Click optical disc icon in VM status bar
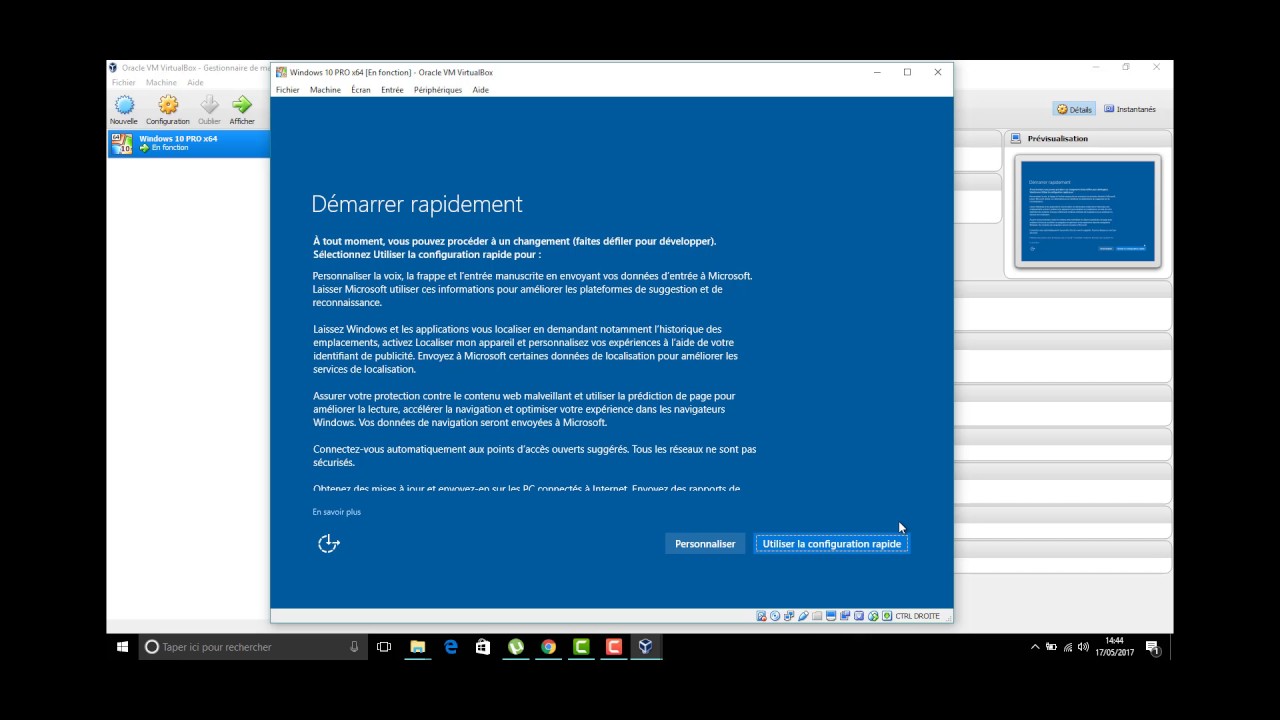Viewport: 1280px width, 720px height. (775, 616)
